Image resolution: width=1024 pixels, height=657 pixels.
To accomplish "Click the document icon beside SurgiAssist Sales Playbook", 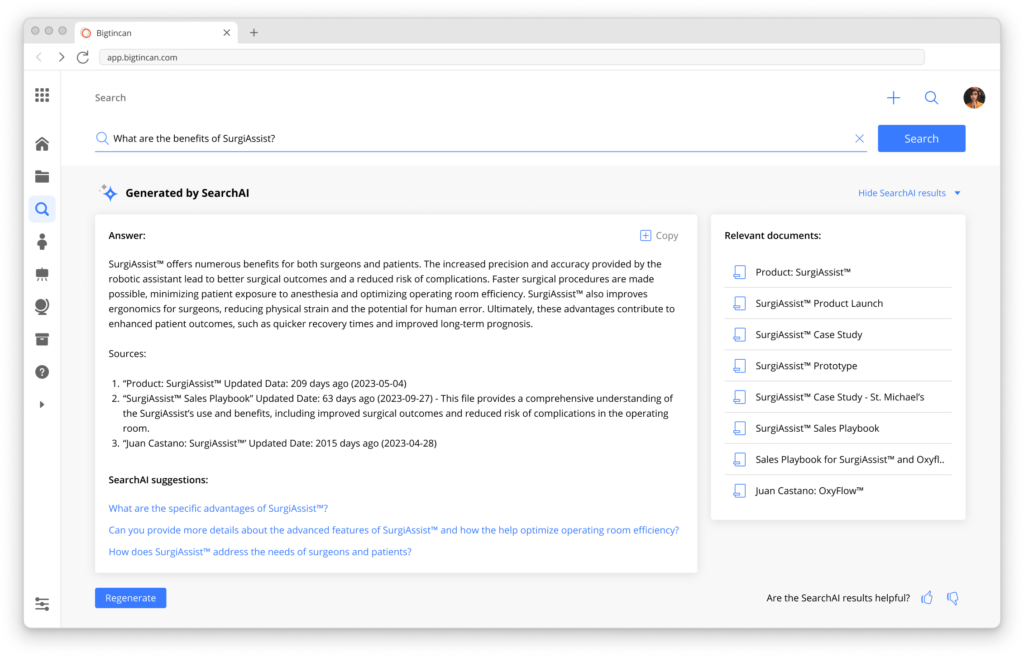I will (739, 428).
